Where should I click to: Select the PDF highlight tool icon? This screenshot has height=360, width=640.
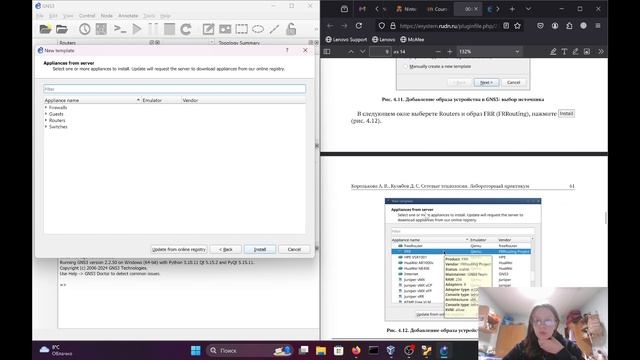[x=553, y=52]
